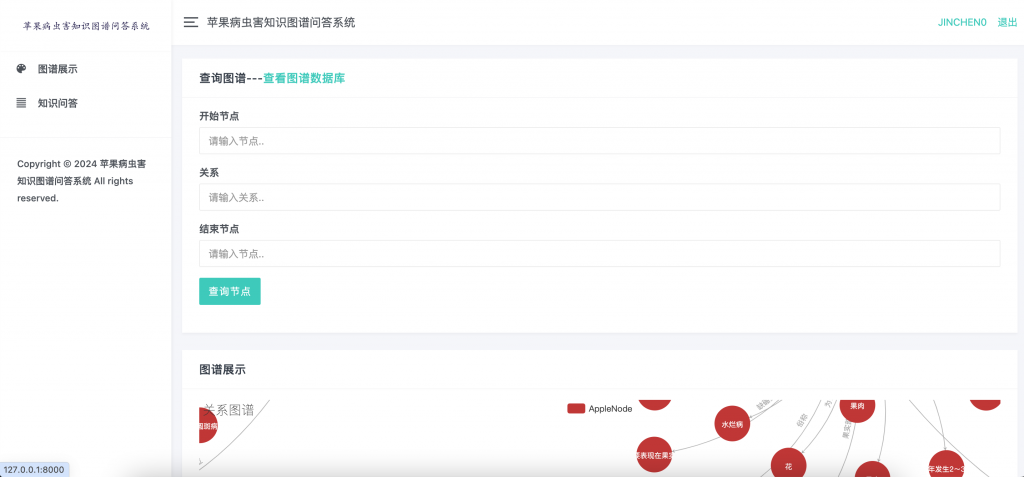This screenshot has width=1024, height=477.
Task: Focus the 关系 input field
Action: point(600,197)
